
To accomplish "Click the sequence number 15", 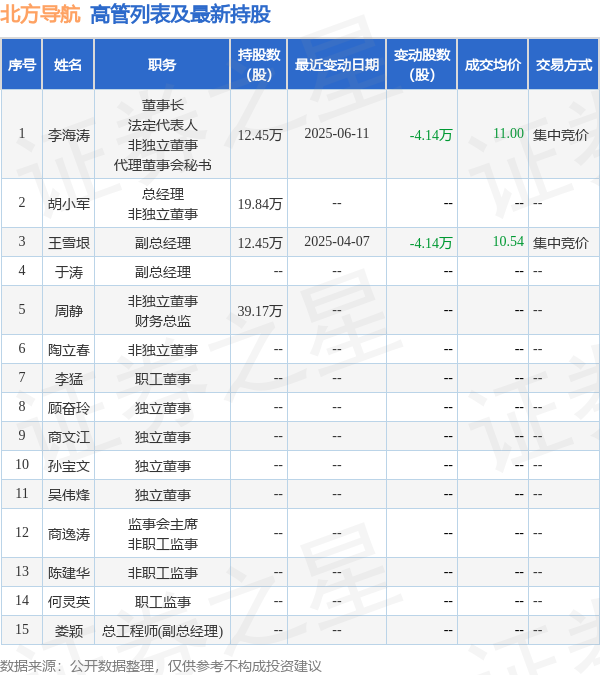I will pyautogui.click(x=22, y=629).
